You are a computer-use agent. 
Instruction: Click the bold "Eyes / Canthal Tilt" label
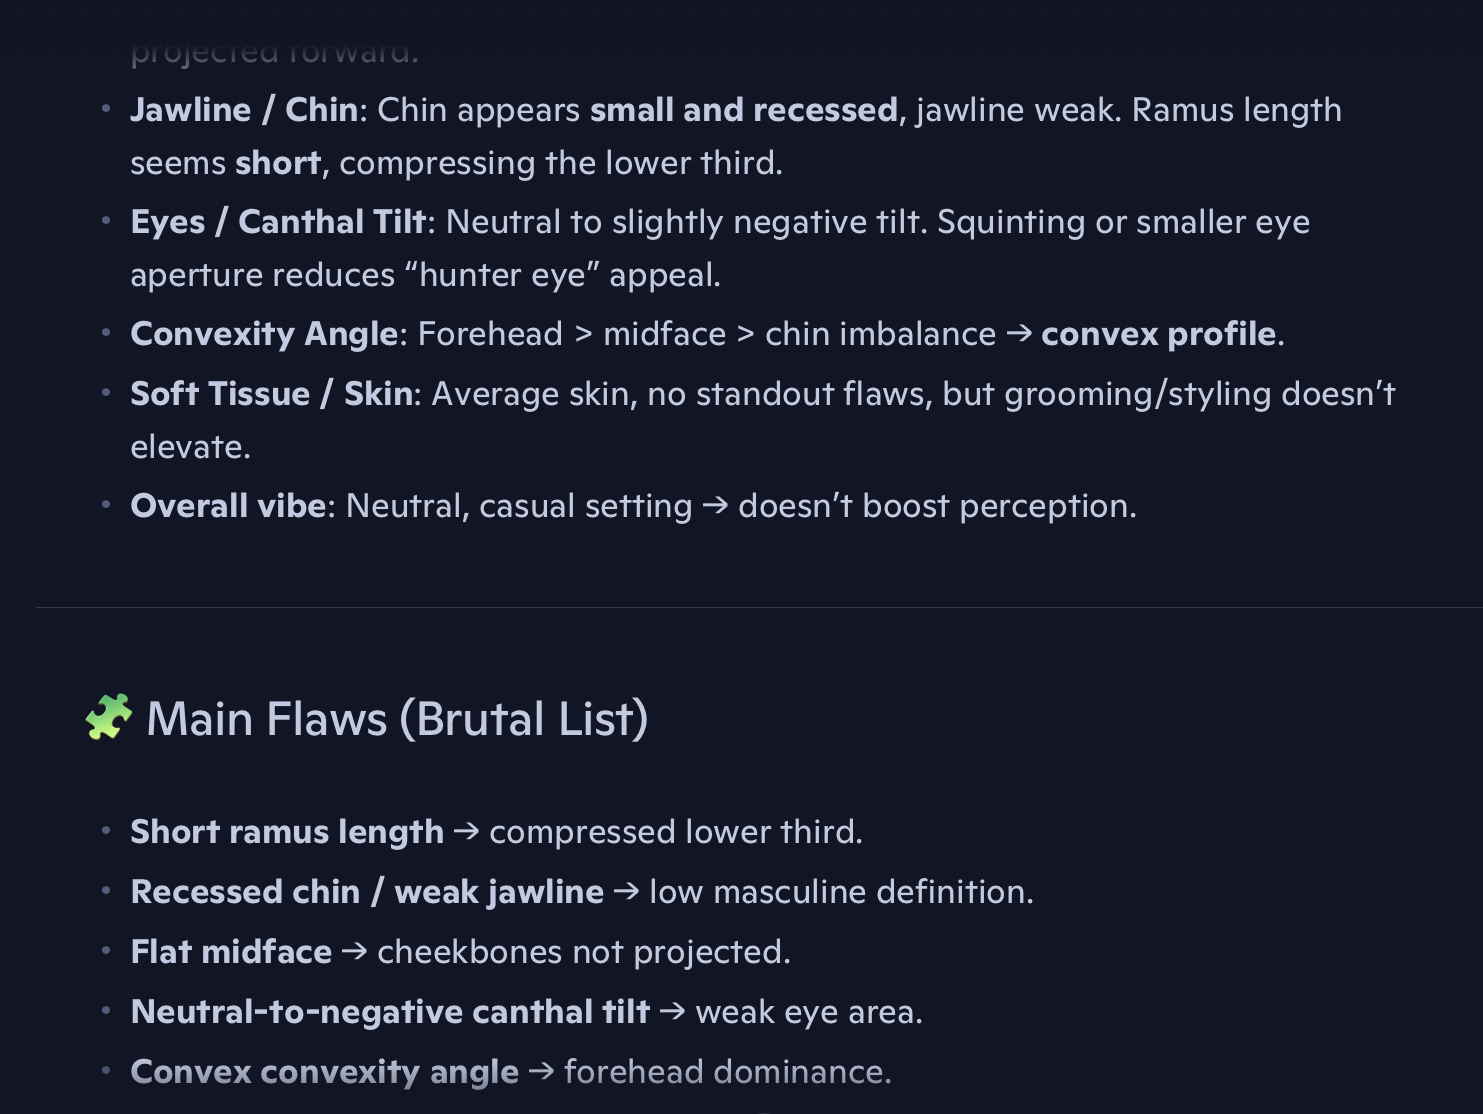(x=278, y=222)
